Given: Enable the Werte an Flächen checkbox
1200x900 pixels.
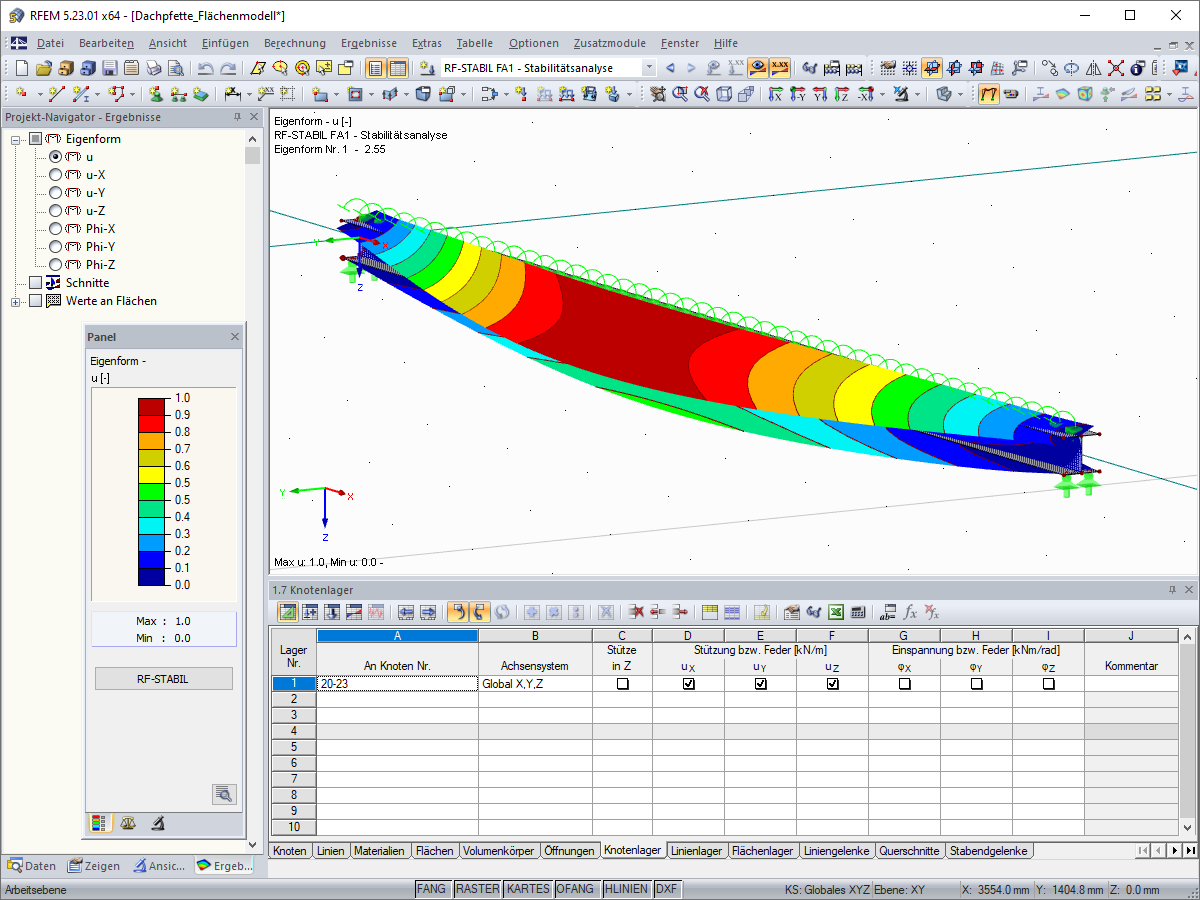Looking at the screenshot, I should tap(36, 301).
